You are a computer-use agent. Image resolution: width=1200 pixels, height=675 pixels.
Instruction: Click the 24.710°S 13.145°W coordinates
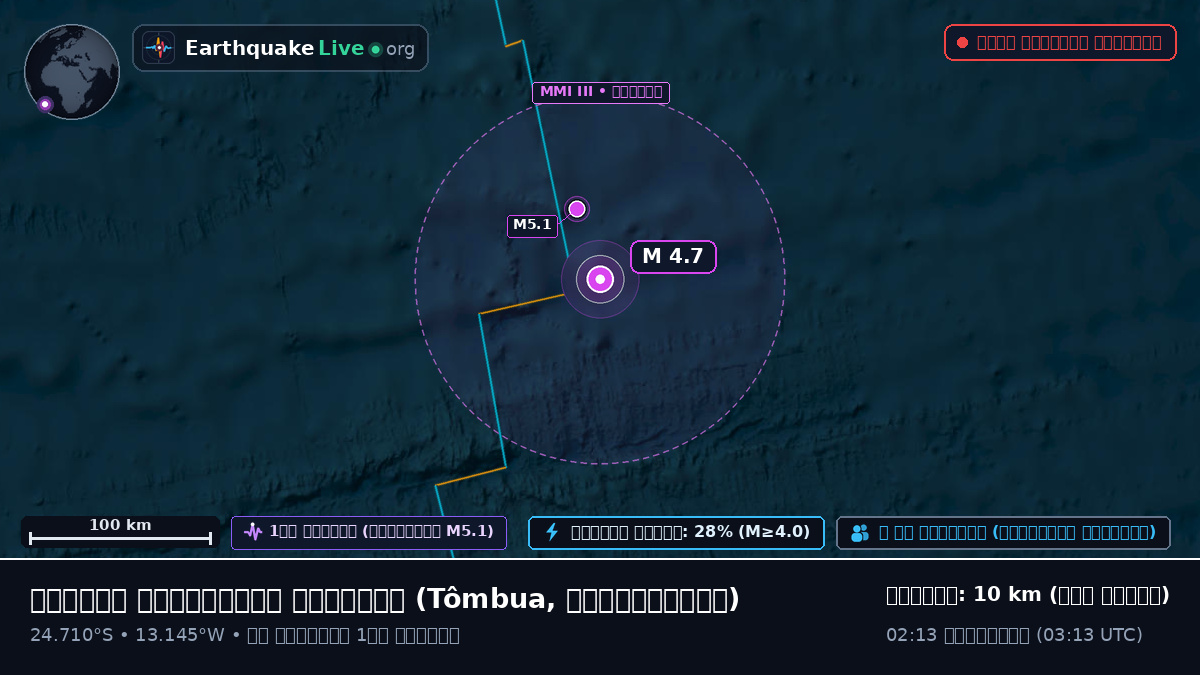tap(127, 635)
